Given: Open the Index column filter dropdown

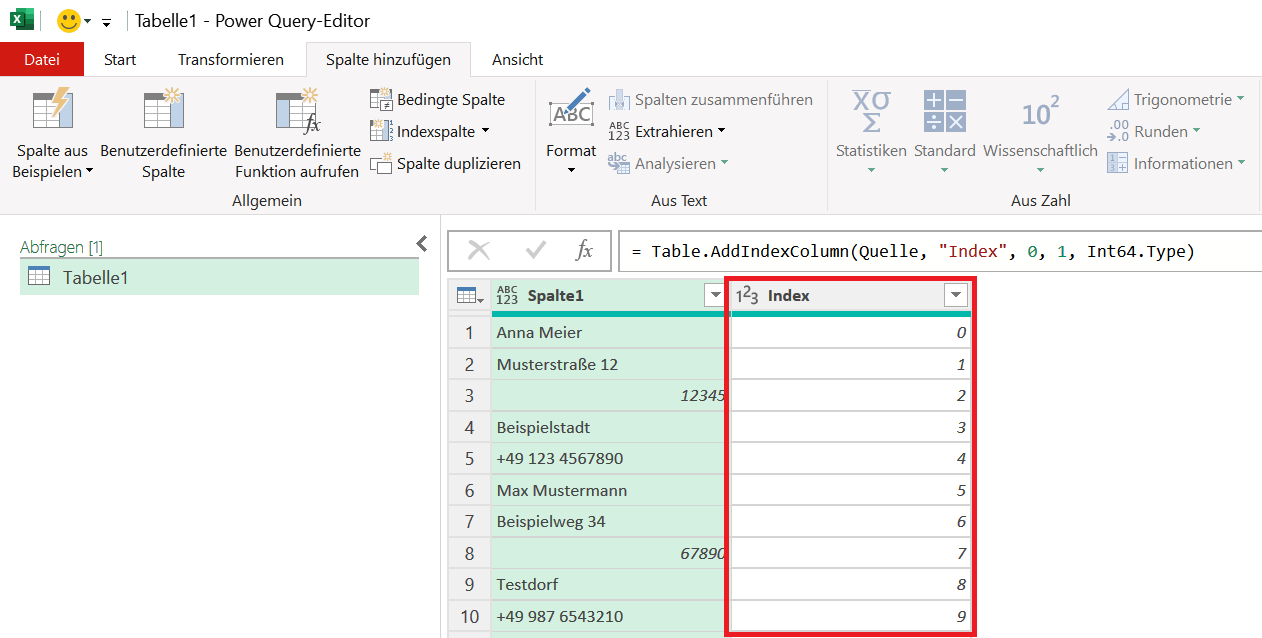Looking at the screenshot, I should (x=956, y=295).
